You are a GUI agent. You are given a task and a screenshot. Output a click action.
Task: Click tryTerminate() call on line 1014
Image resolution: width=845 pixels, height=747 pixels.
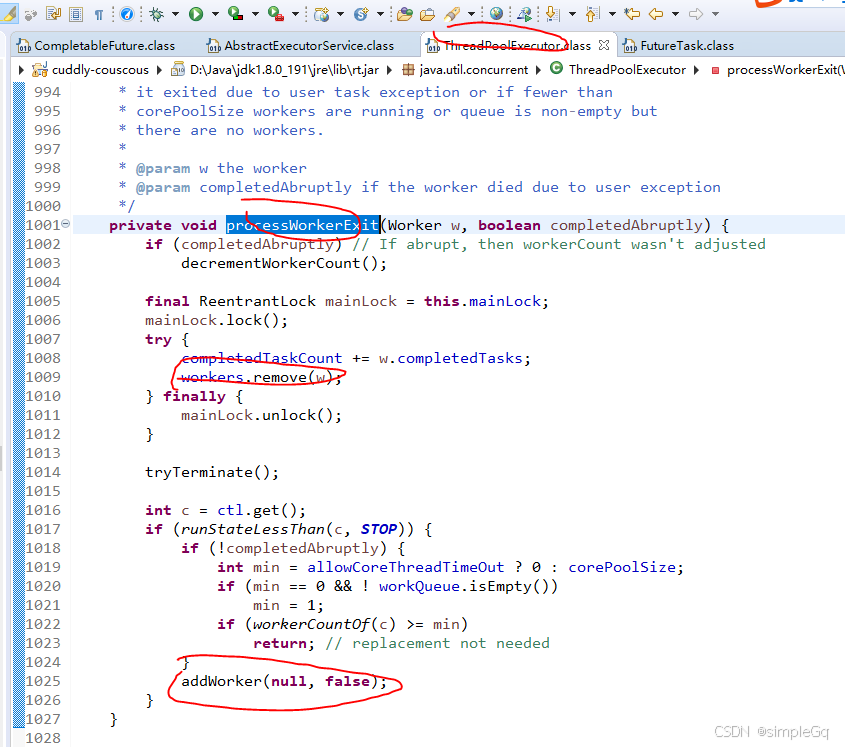[212, 473]
